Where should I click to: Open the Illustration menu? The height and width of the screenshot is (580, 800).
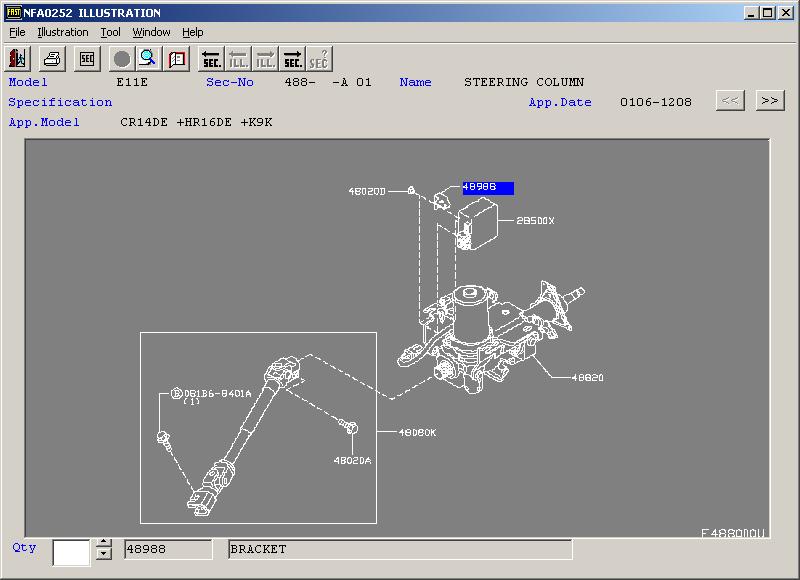(63, 32)
